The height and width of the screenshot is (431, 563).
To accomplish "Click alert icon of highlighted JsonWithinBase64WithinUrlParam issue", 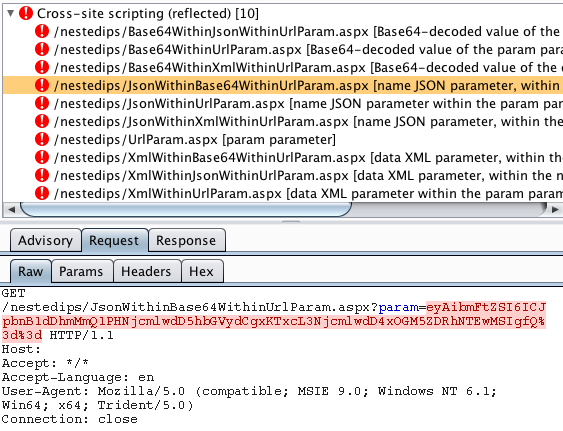I will pos(42,85).
